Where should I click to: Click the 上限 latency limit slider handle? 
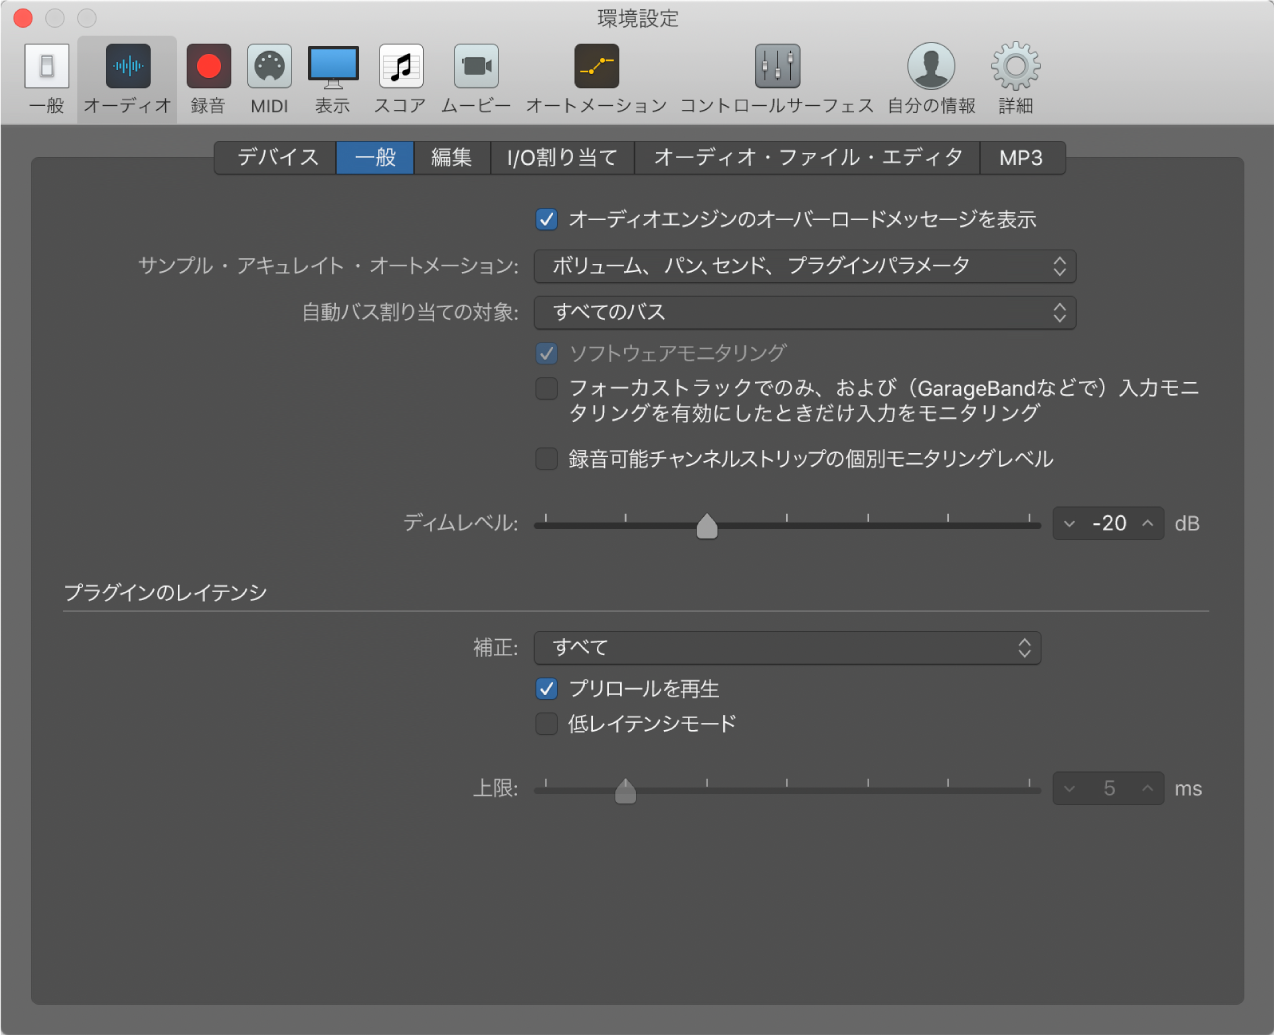[626, 791]
